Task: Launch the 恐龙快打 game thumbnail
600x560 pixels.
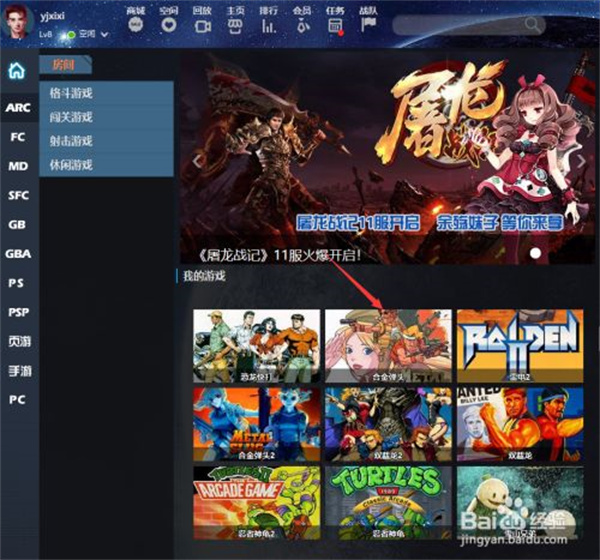Action: coord(257,346)
